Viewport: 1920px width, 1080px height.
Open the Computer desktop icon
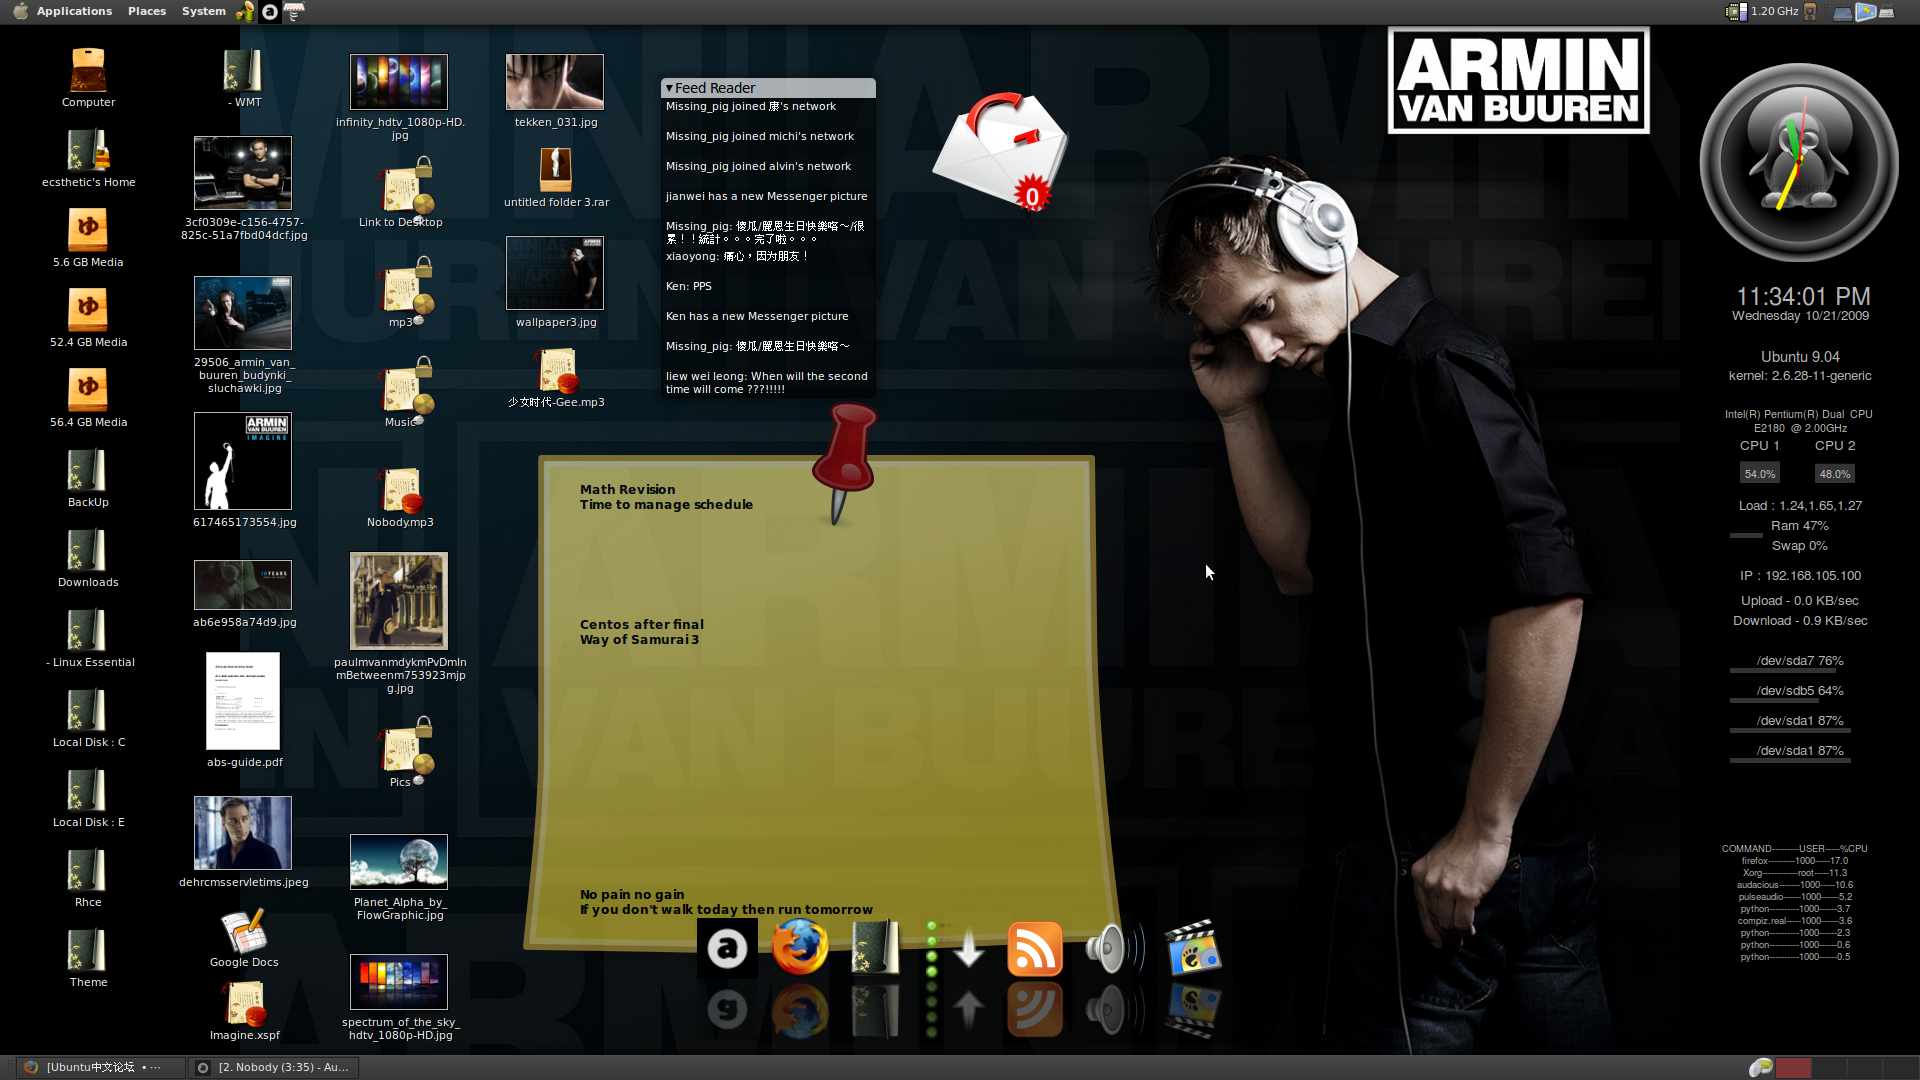(x=88, y=71)
